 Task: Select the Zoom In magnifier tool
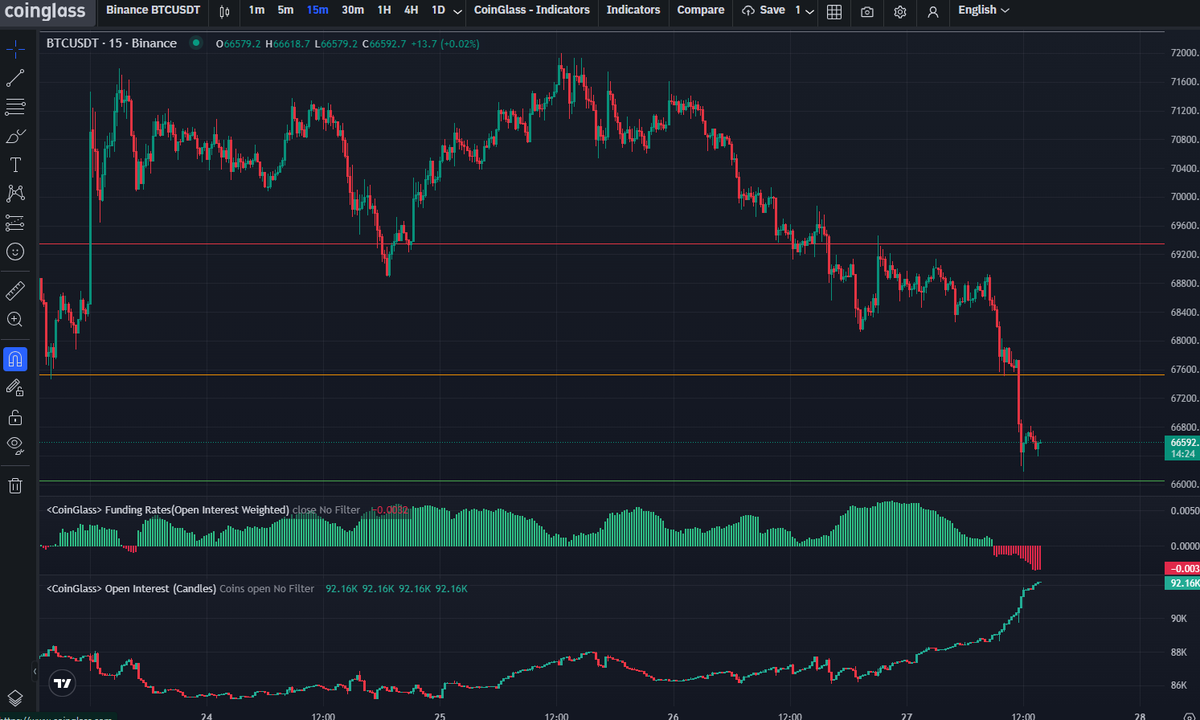pyautogui.click(x=15, y=319)
